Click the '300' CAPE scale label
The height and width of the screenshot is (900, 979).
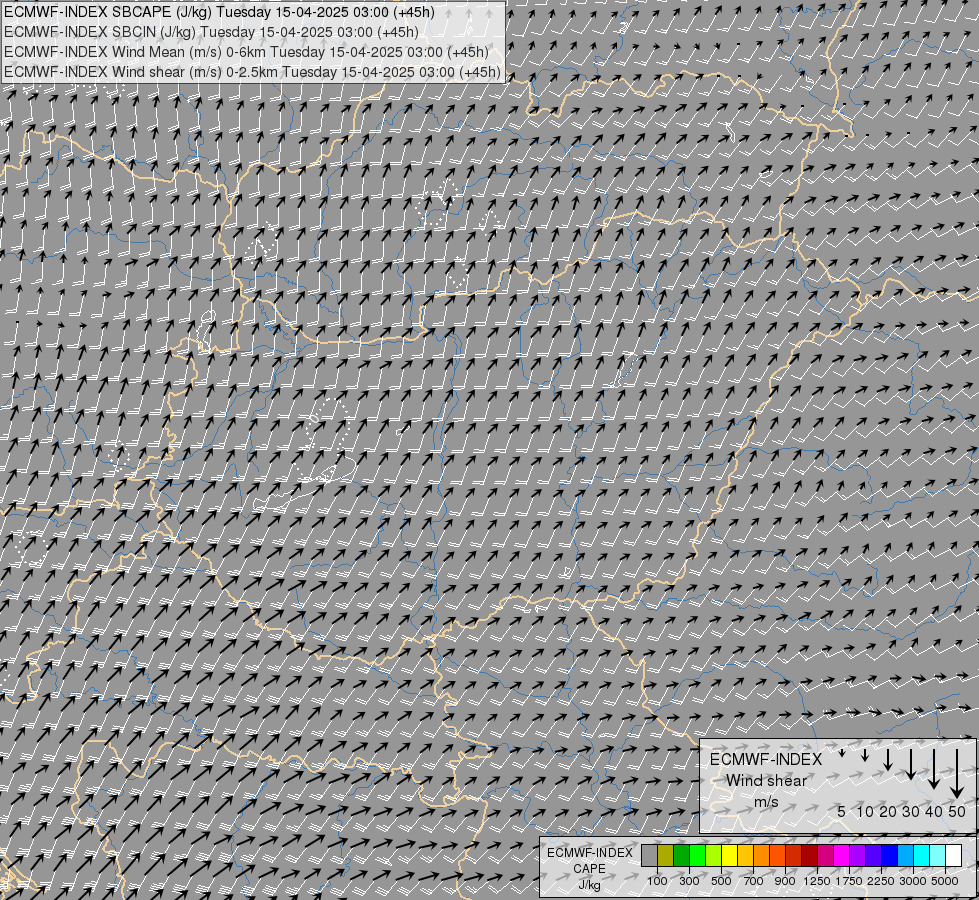pos(689,881)
